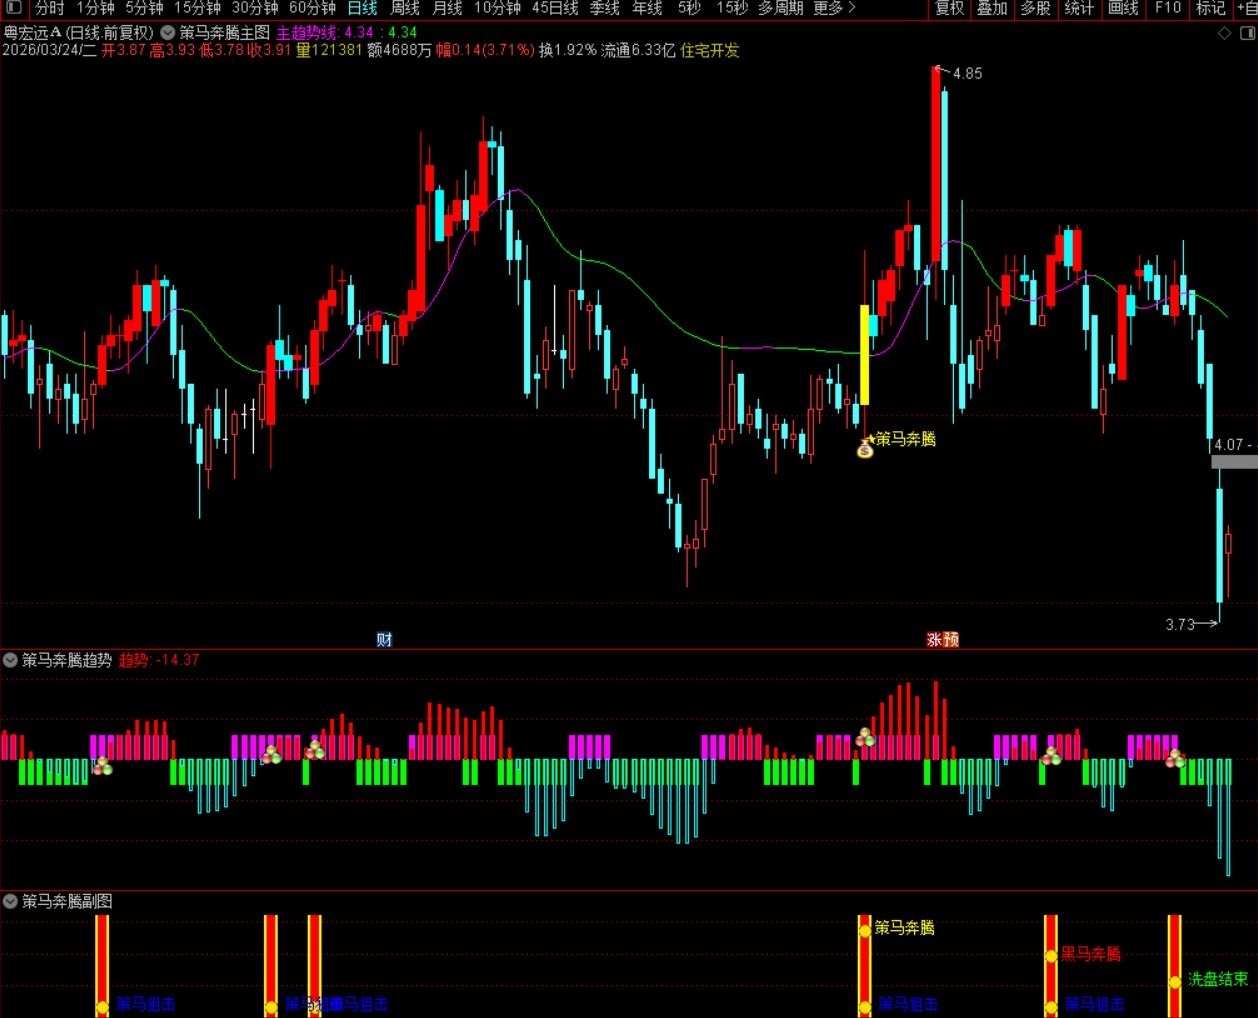Click the 流通6.33亿 float value

coord(638,50)
